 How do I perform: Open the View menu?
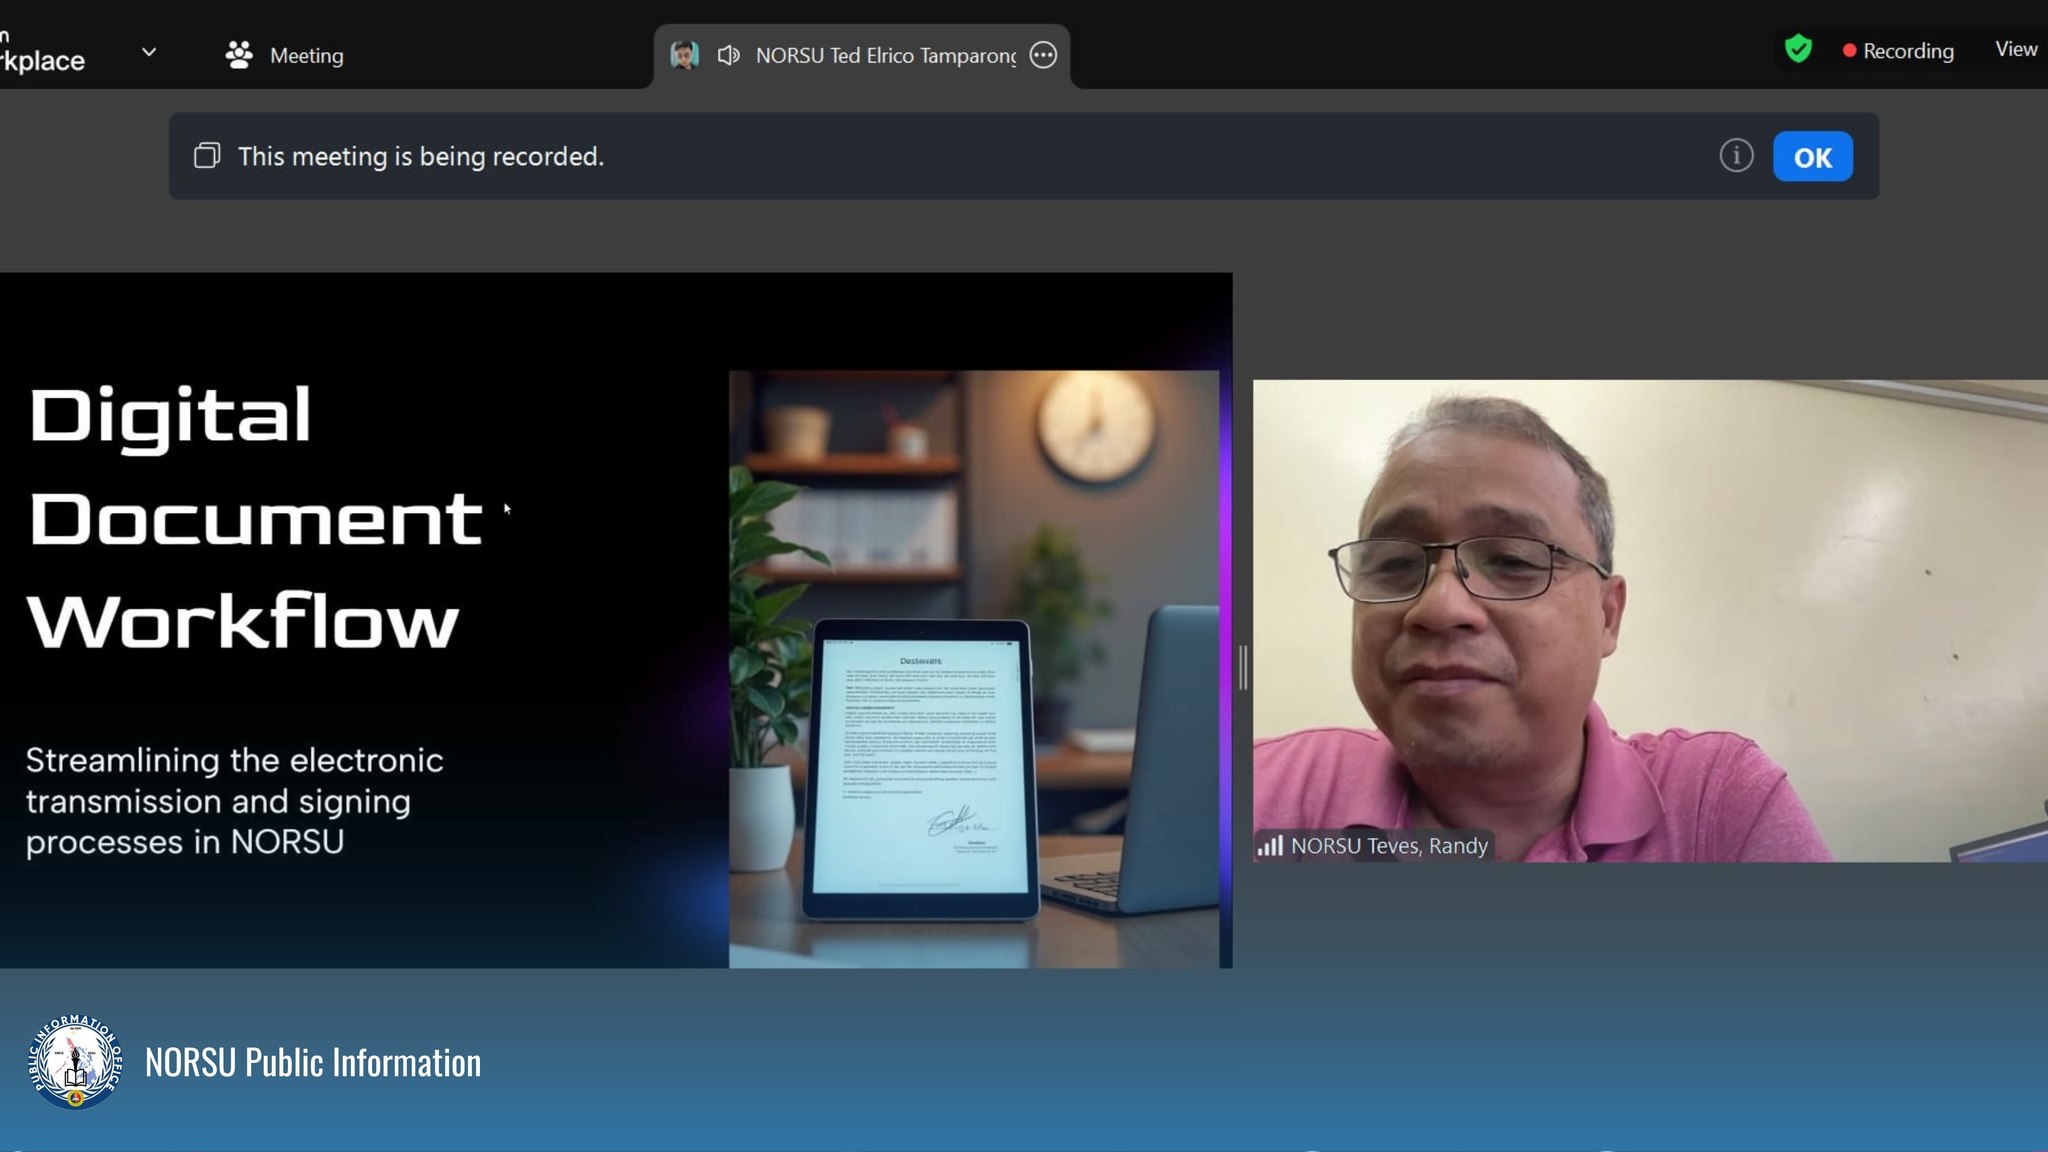point(2016,49)
